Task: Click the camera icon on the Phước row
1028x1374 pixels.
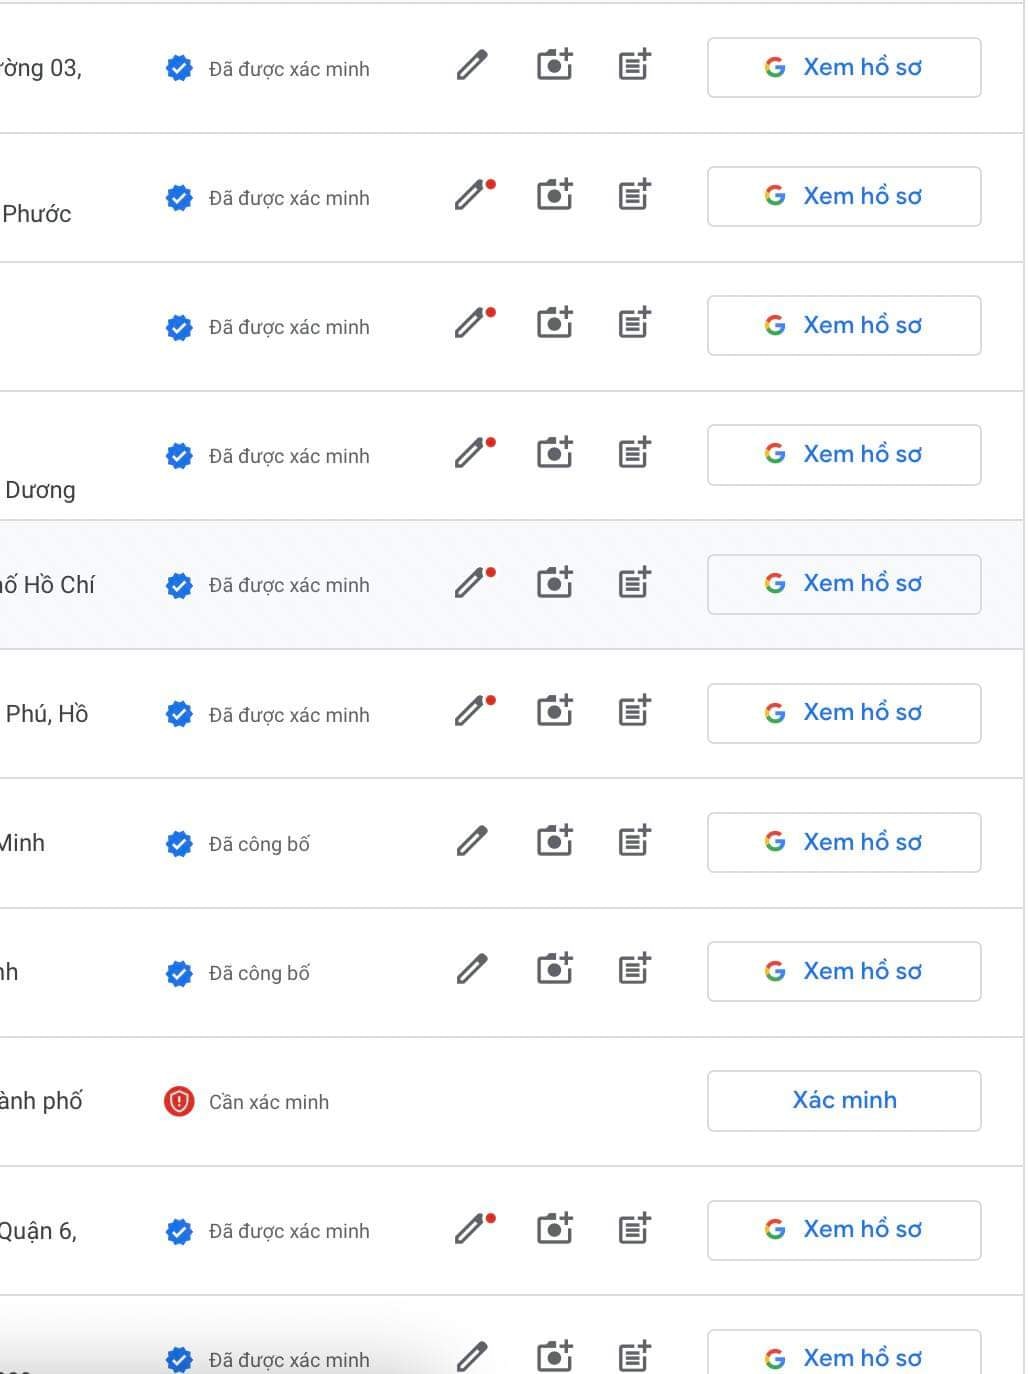Action: point(555,195)
